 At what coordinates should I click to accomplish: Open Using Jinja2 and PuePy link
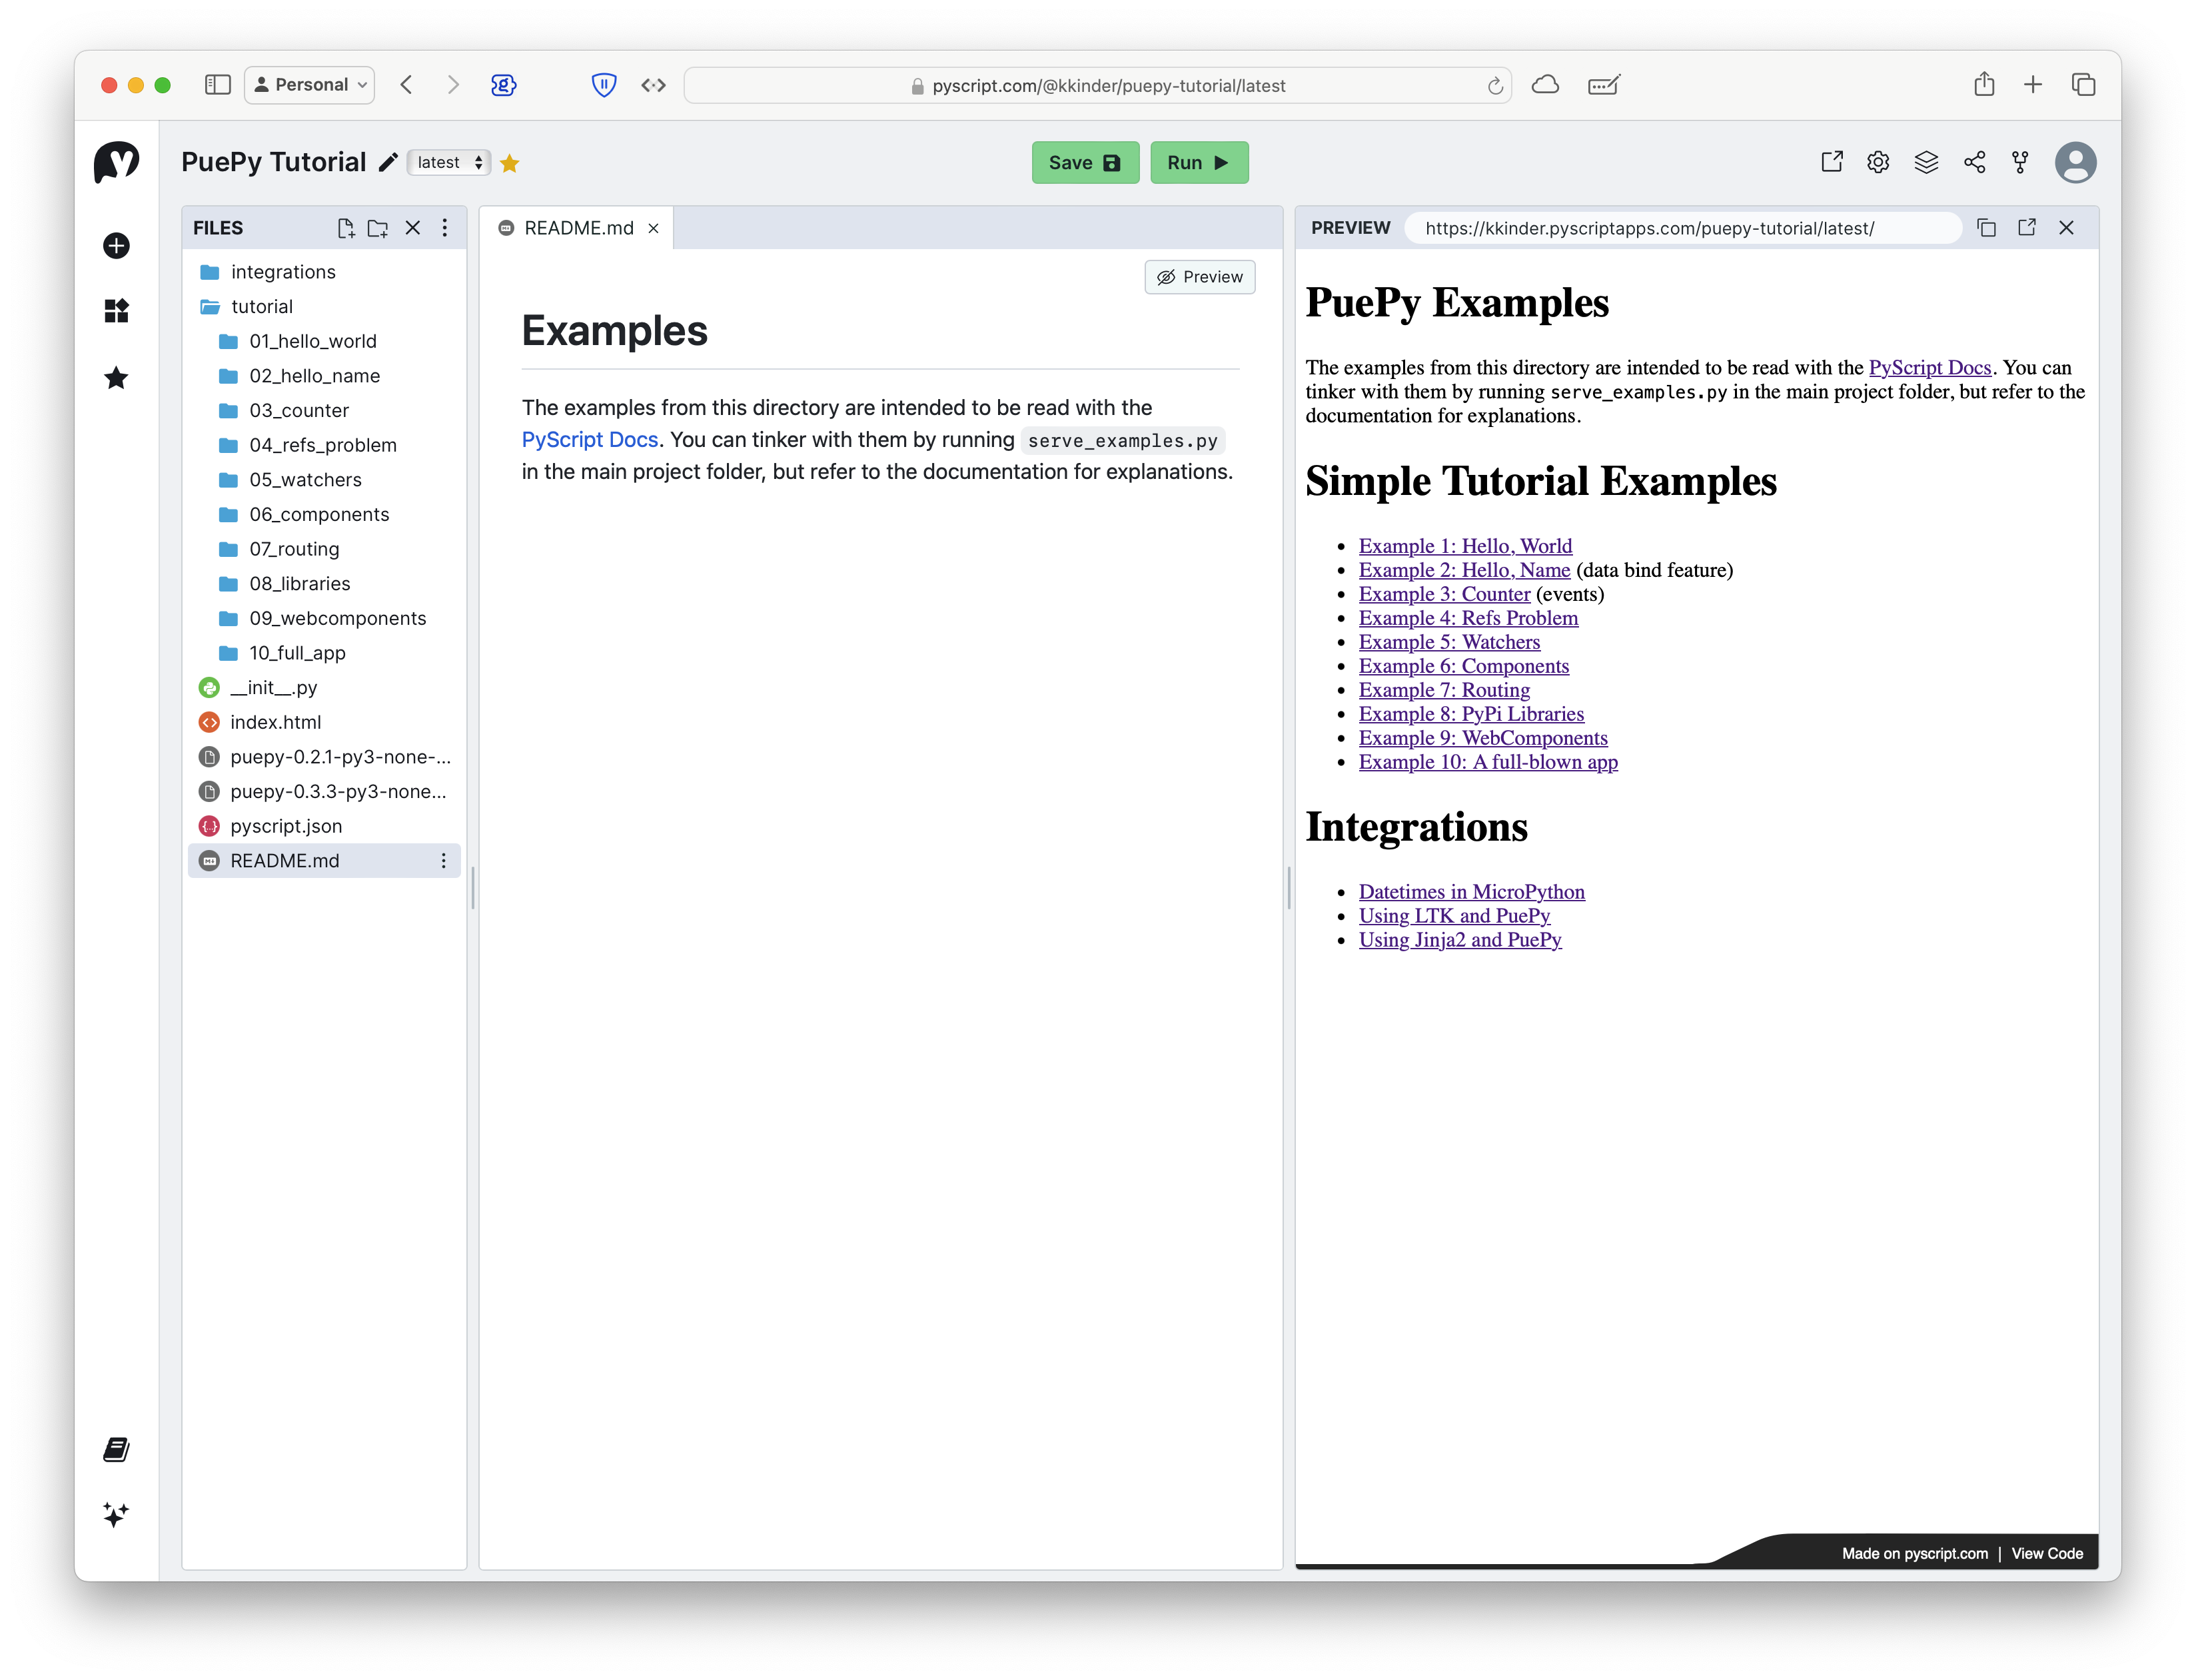click(x=1460, y=940)
